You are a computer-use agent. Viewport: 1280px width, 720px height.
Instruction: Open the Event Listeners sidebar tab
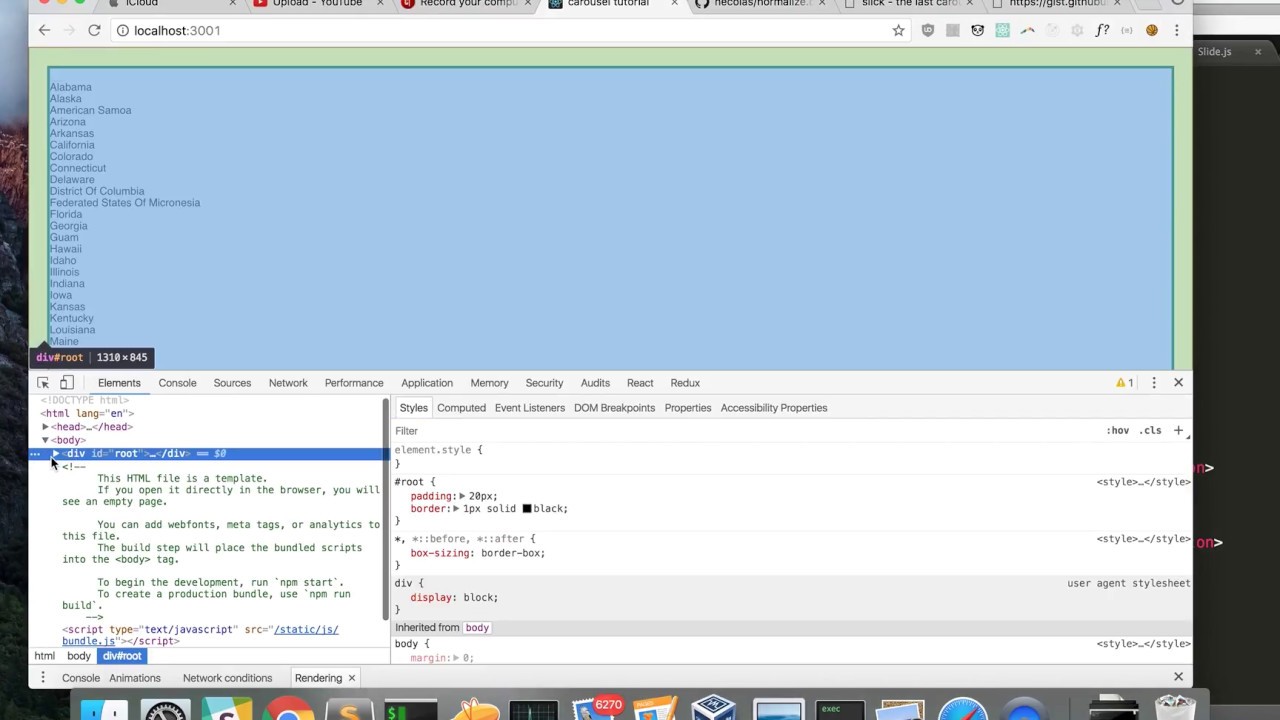530,408
